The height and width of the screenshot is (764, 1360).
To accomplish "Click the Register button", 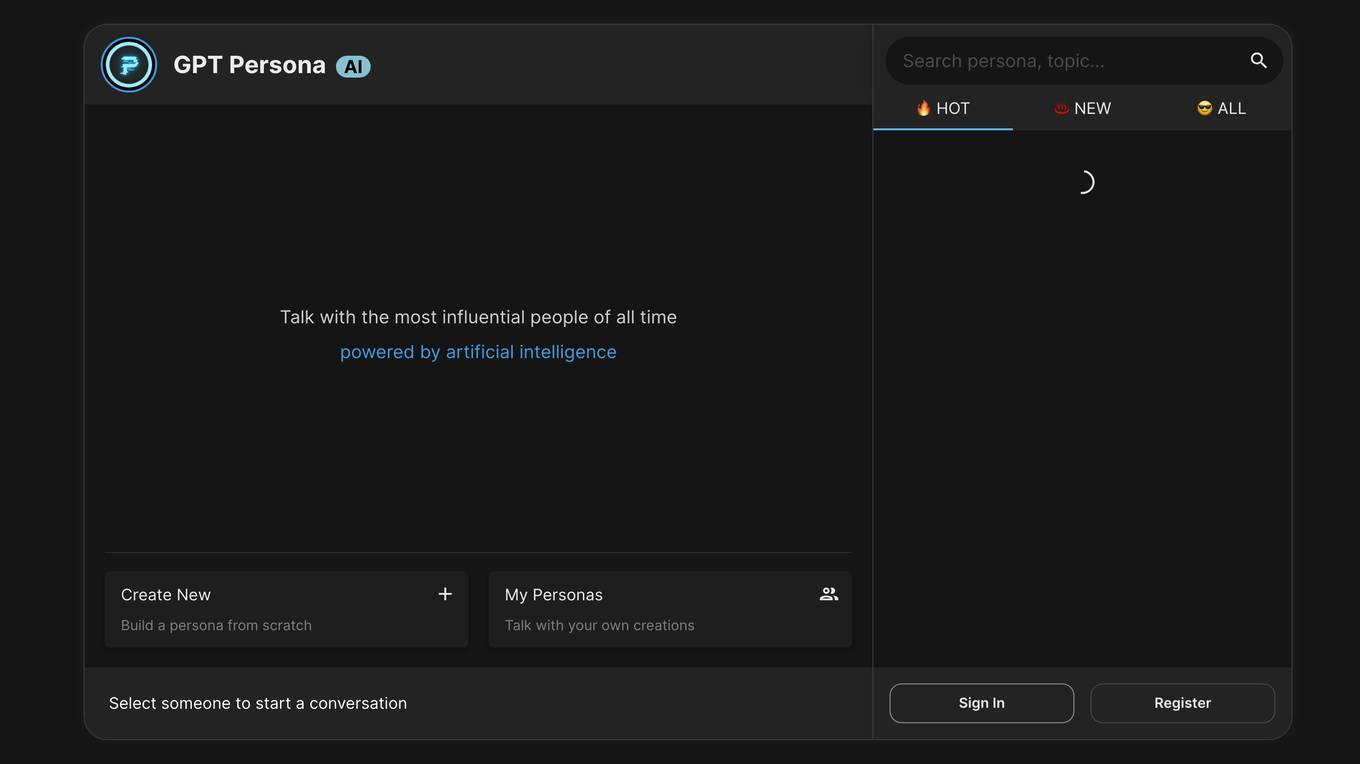I will click(x=1183, y=703).
